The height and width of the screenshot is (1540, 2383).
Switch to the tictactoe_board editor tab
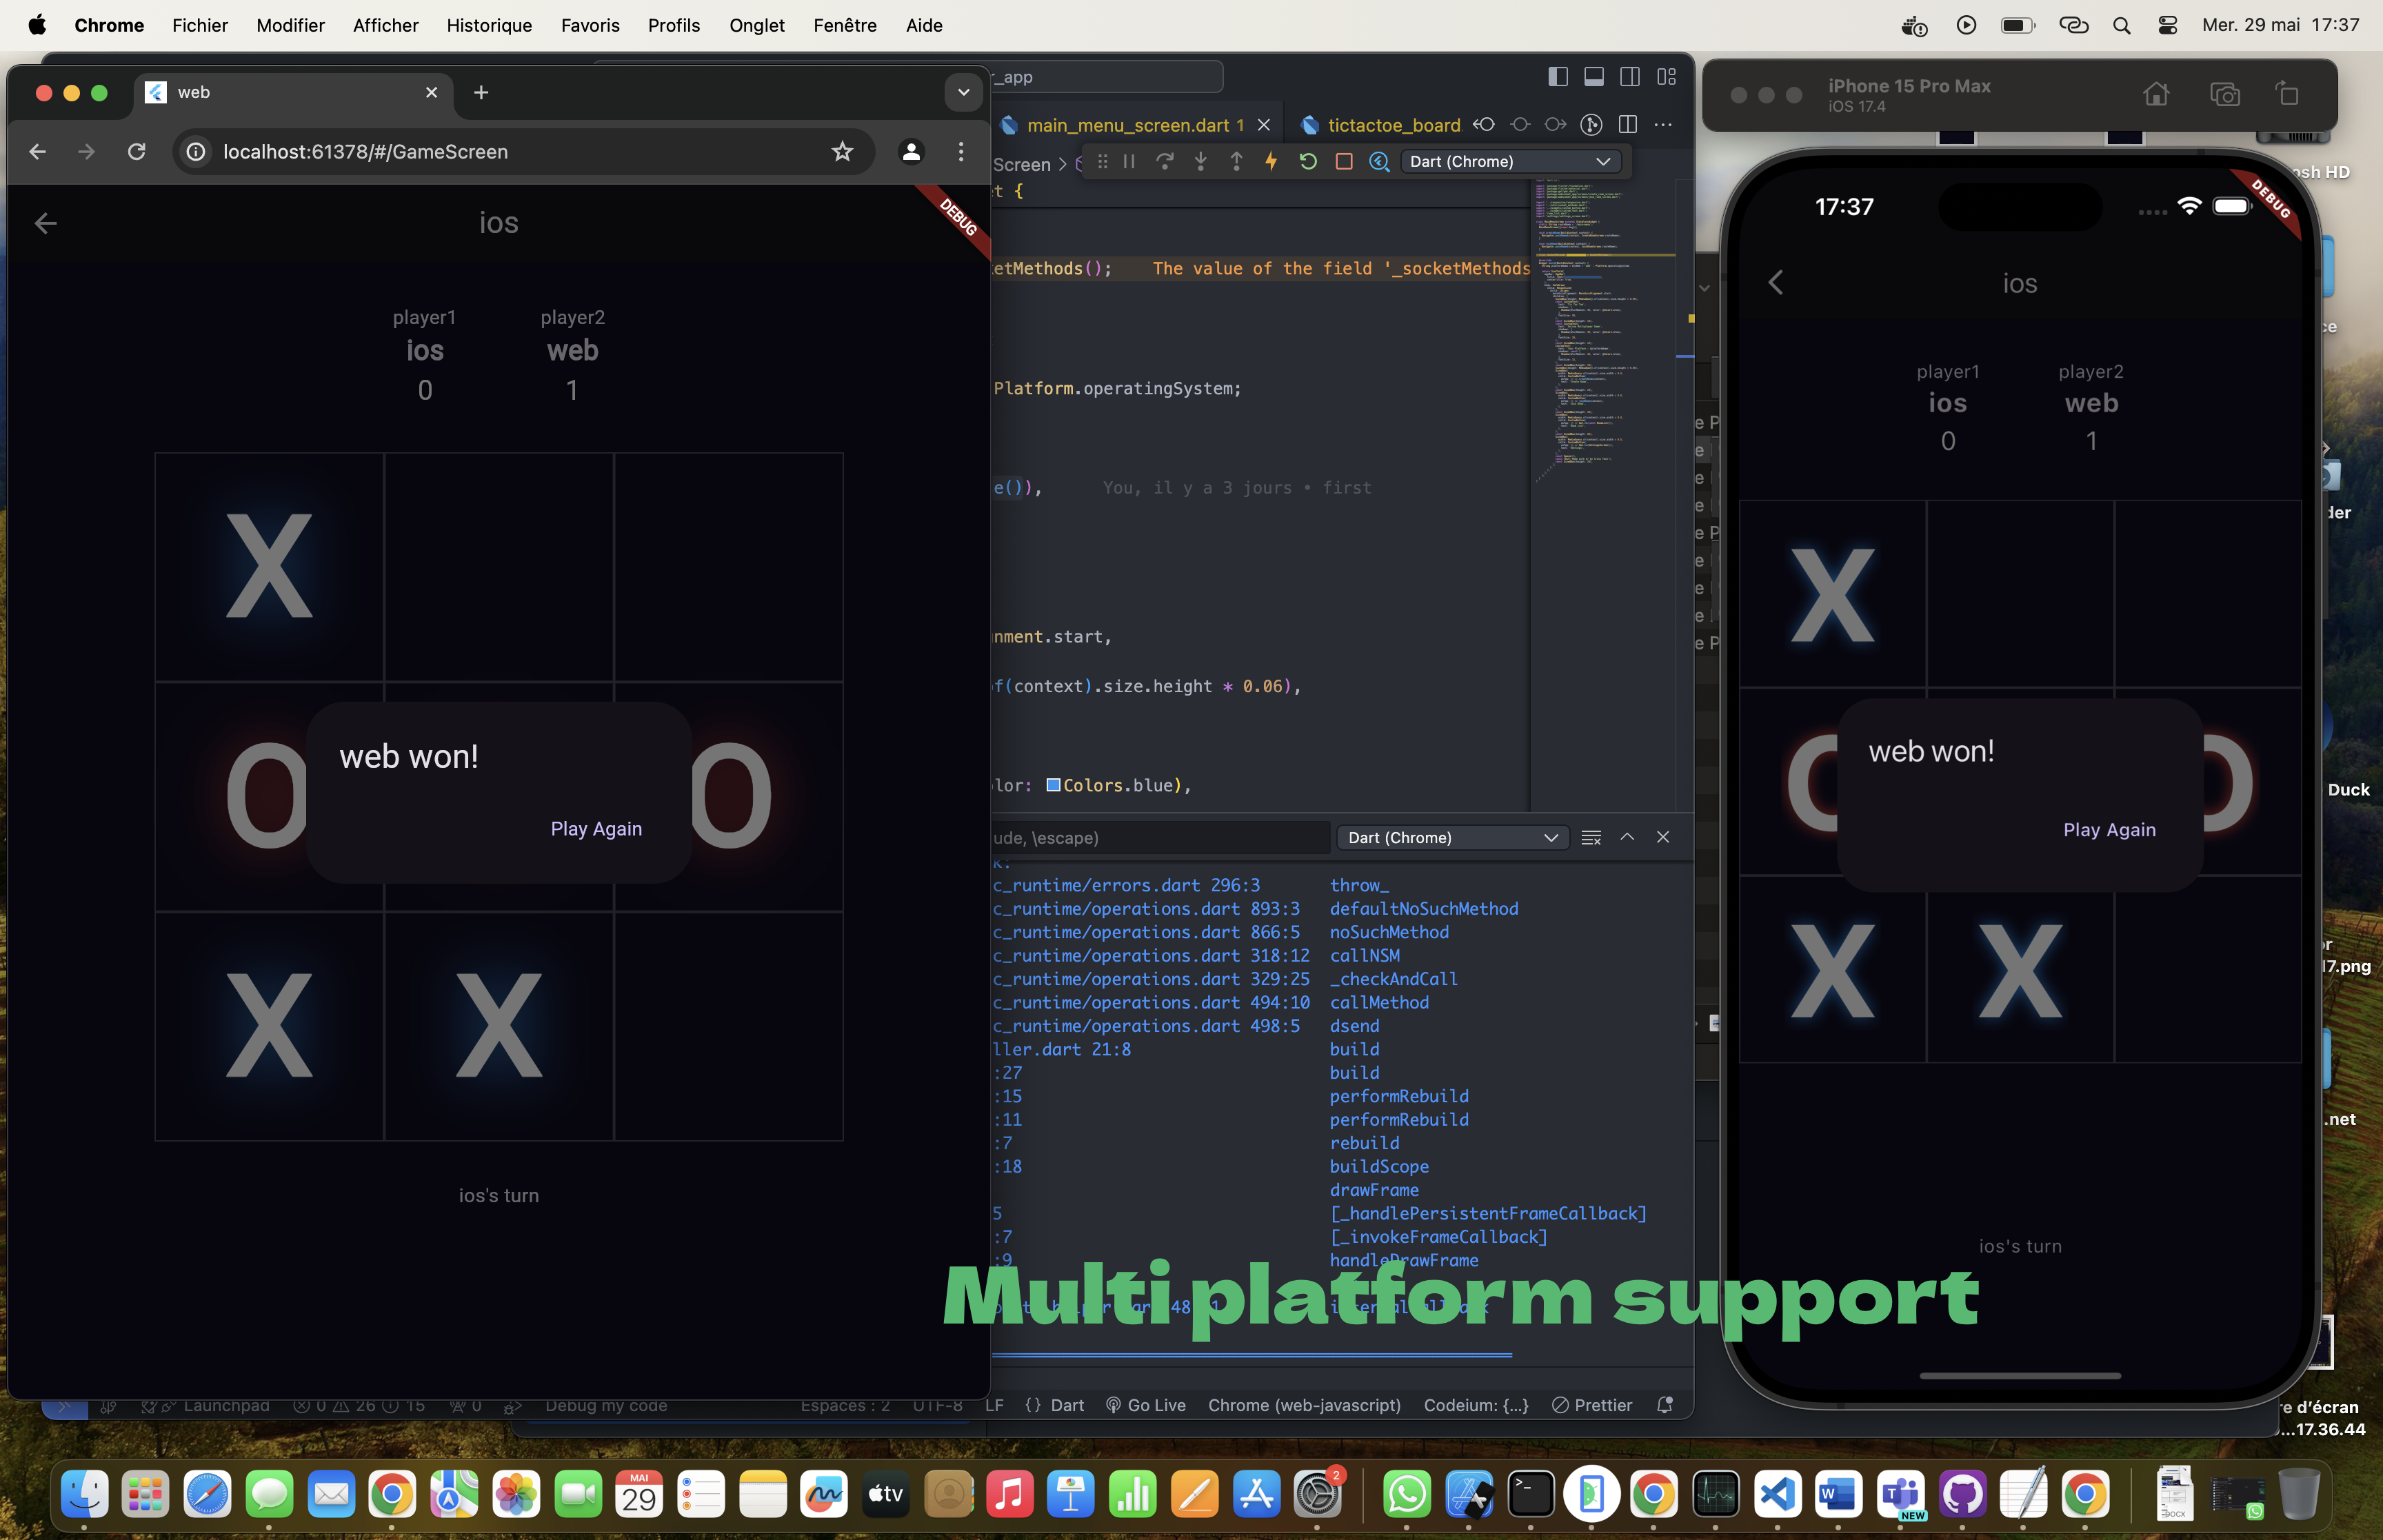coord(1393,125)
